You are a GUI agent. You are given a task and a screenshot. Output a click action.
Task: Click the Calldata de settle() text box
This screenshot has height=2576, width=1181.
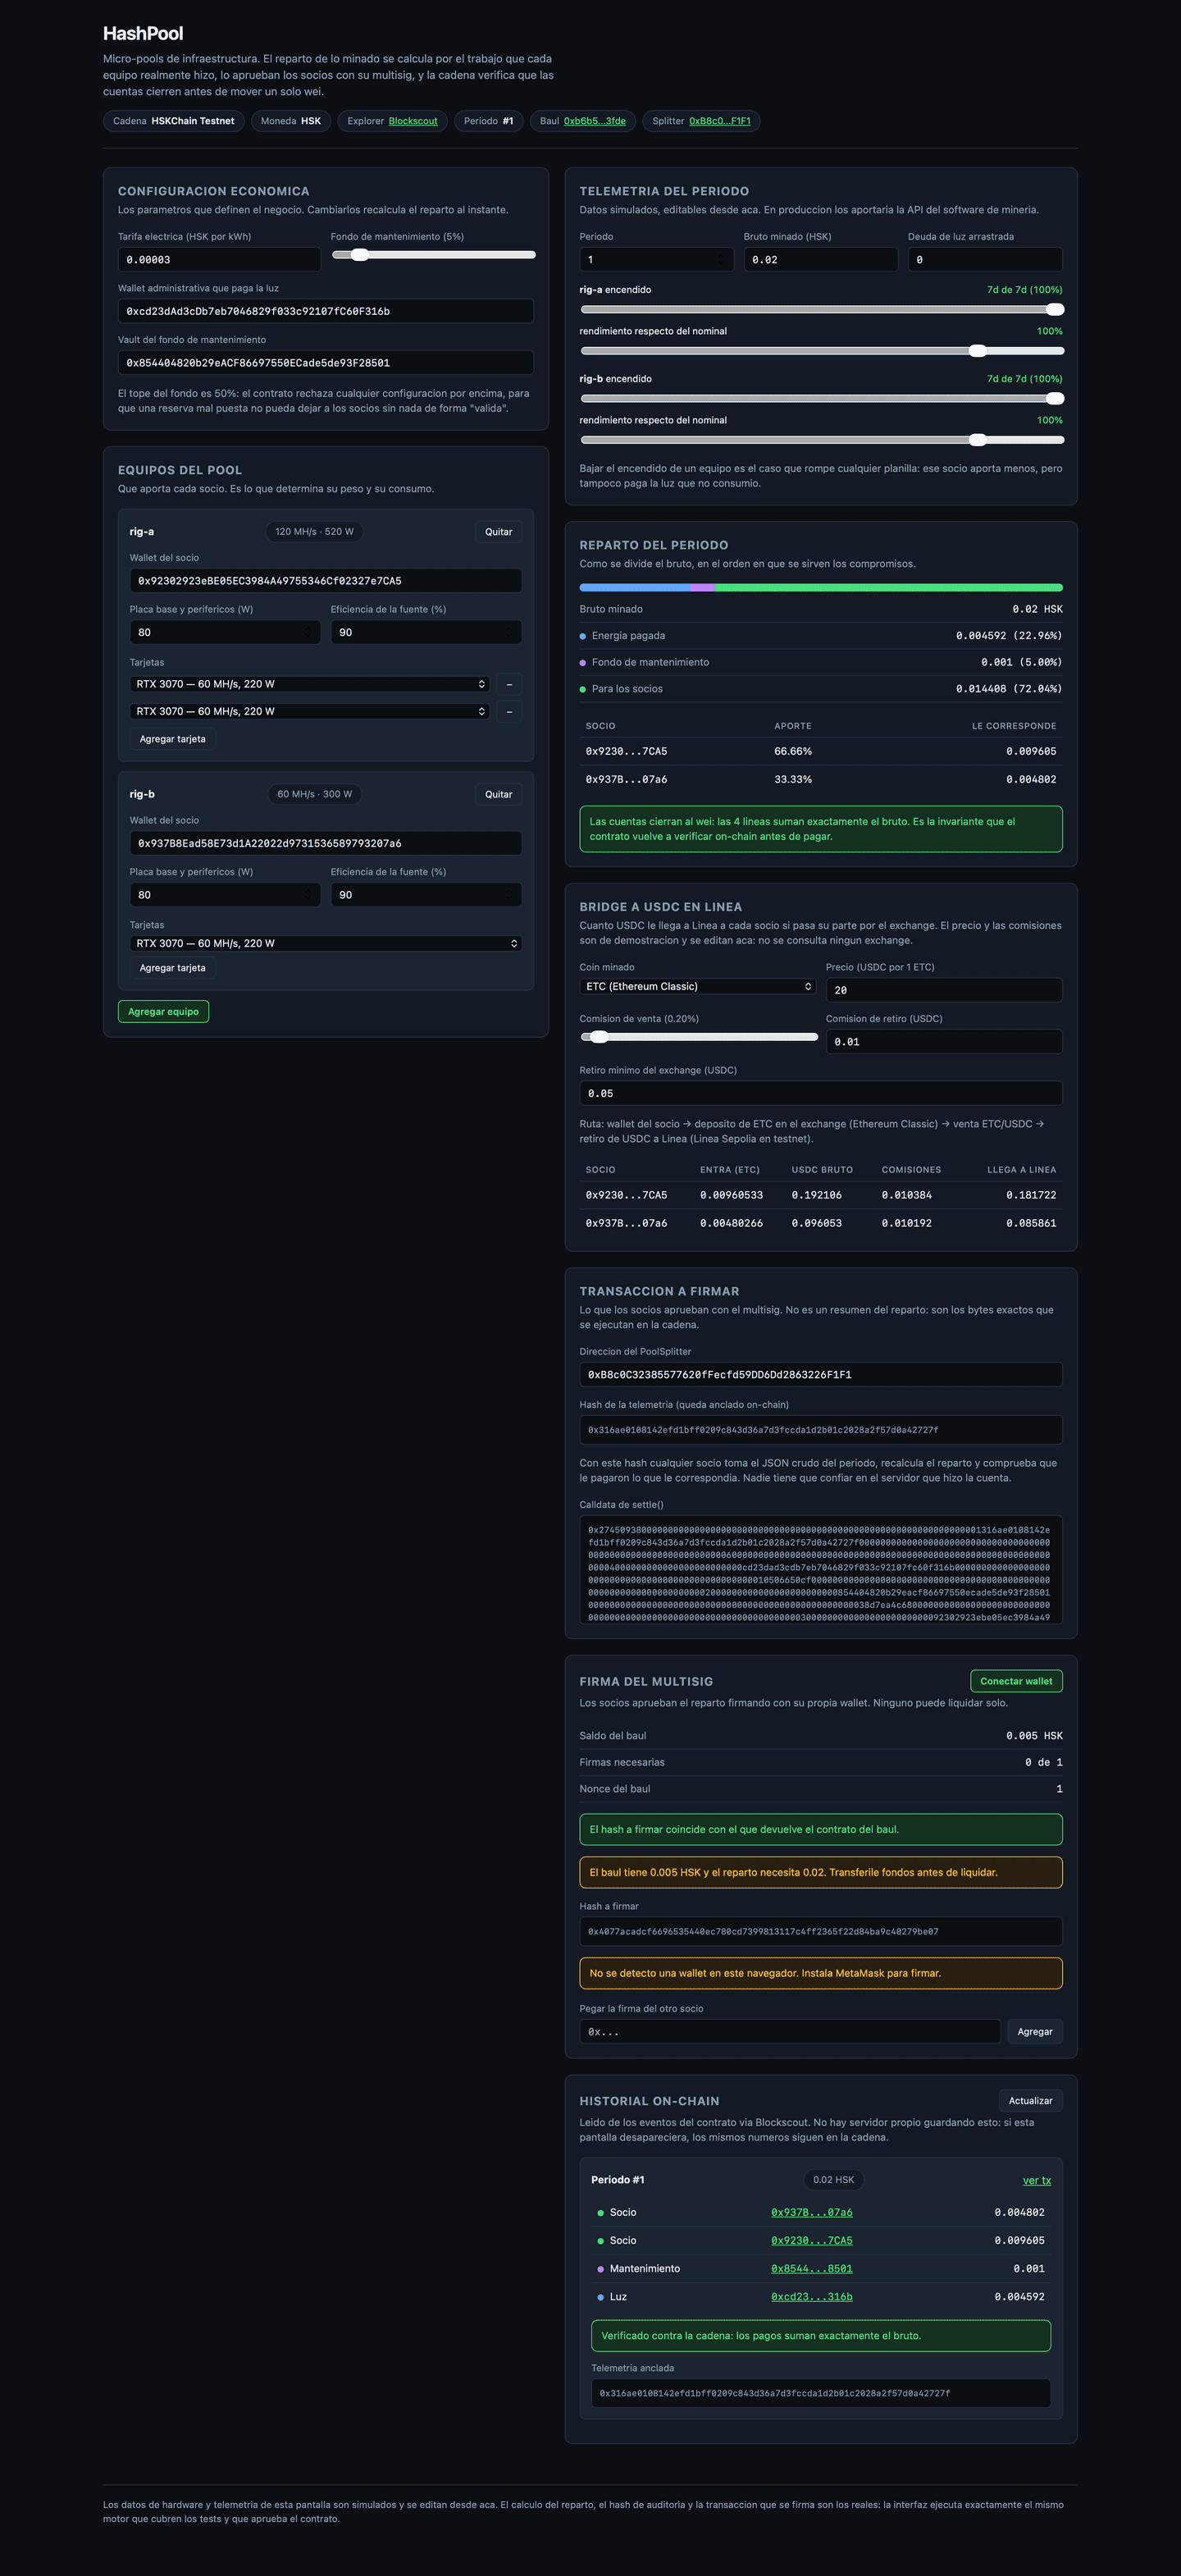click(x=821, y=1570)
